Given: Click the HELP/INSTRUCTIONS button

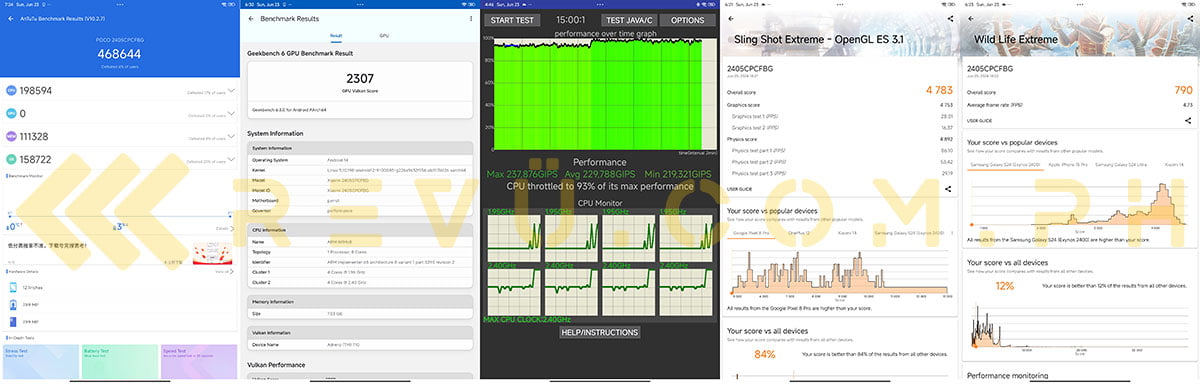Looking at the screenshot, I should 599,332.
